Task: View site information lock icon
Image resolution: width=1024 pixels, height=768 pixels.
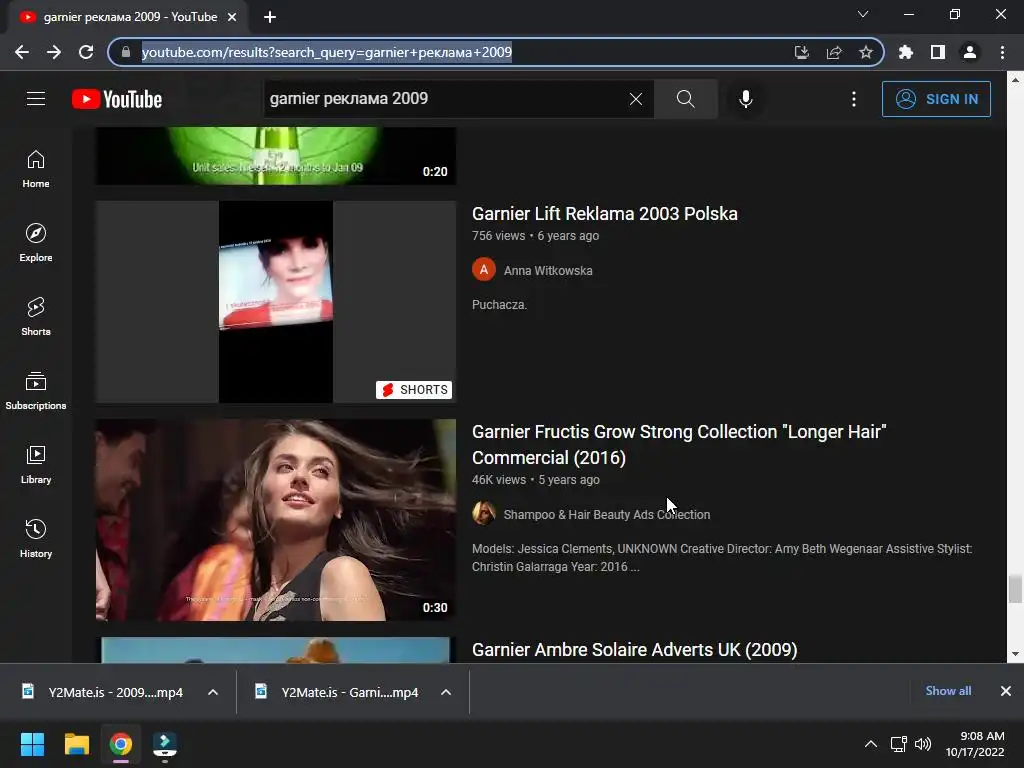Action: pos(126,52)
